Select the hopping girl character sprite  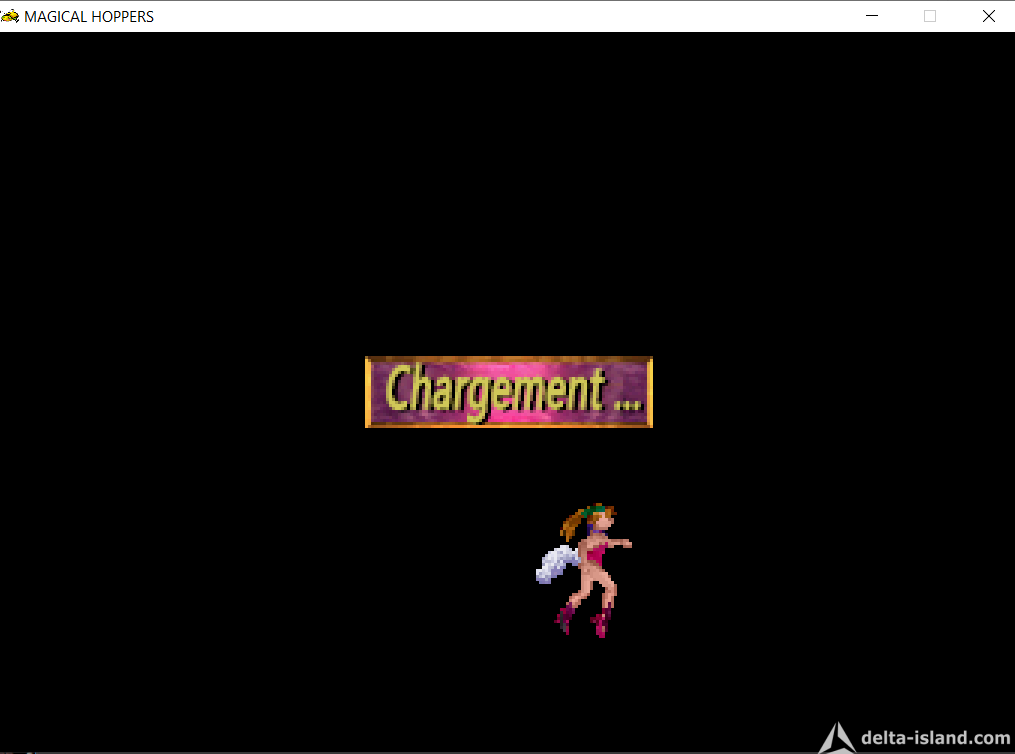584,570
